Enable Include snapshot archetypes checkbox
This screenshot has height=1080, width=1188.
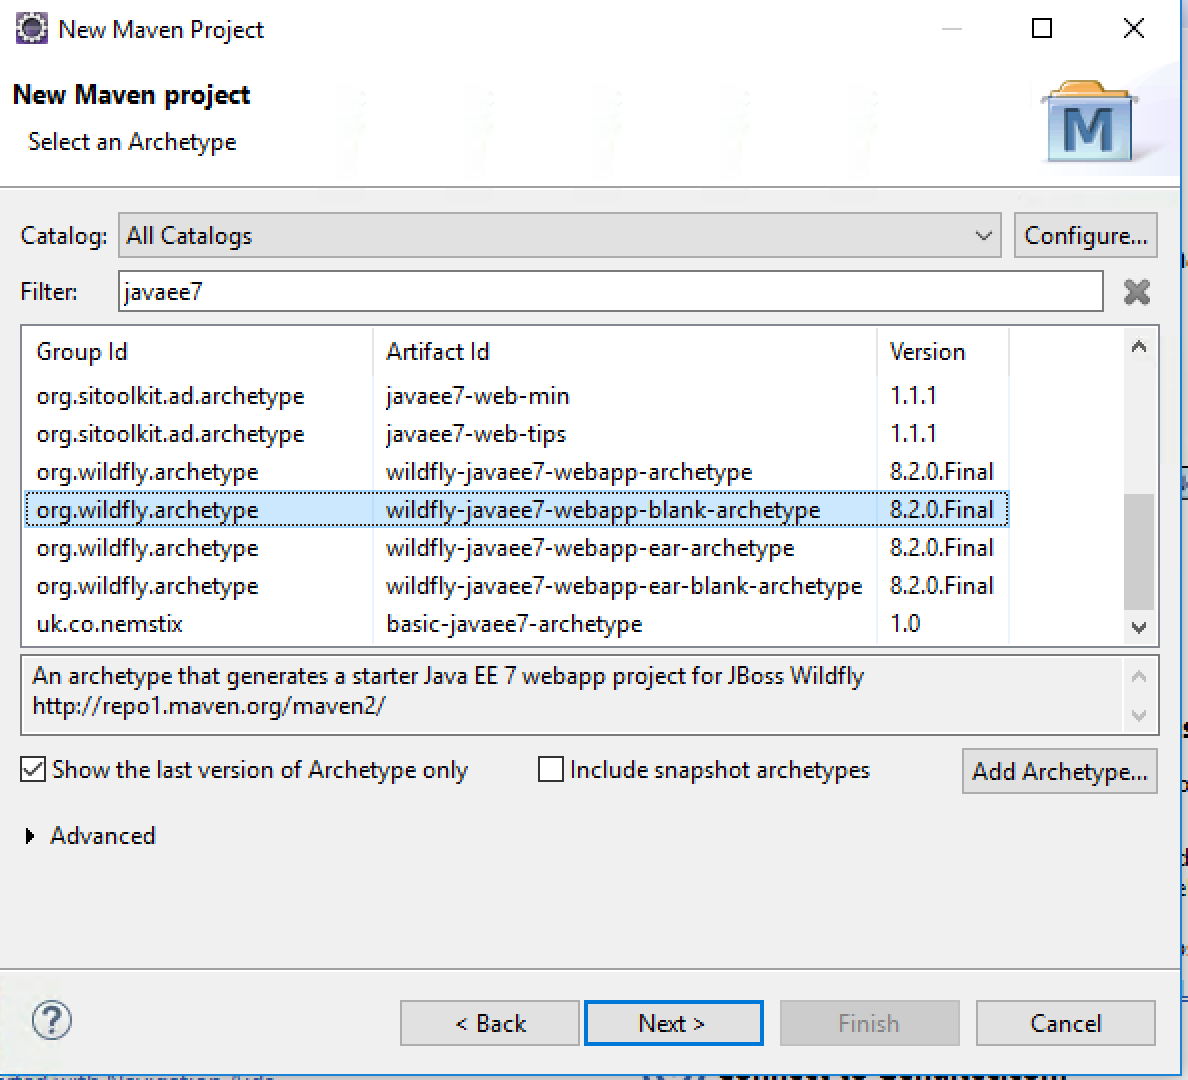click(x=551, y=769)
